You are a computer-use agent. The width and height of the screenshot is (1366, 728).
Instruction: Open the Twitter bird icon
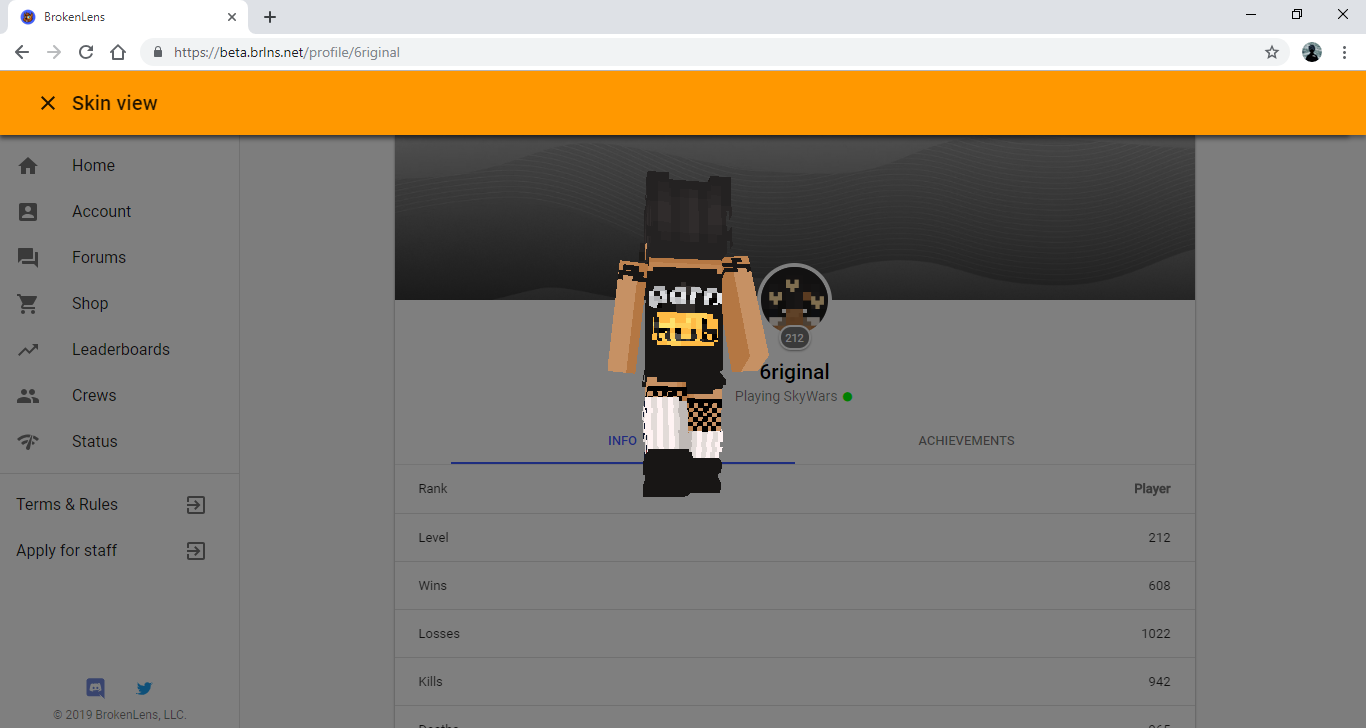click(144, 688)
